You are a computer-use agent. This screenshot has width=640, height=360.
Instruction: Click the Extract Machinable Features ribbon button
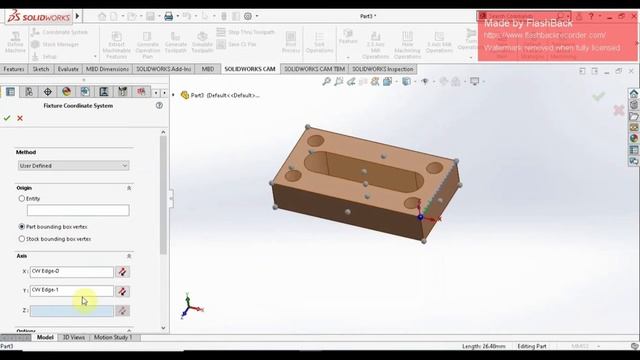click(x=117, y=45)
